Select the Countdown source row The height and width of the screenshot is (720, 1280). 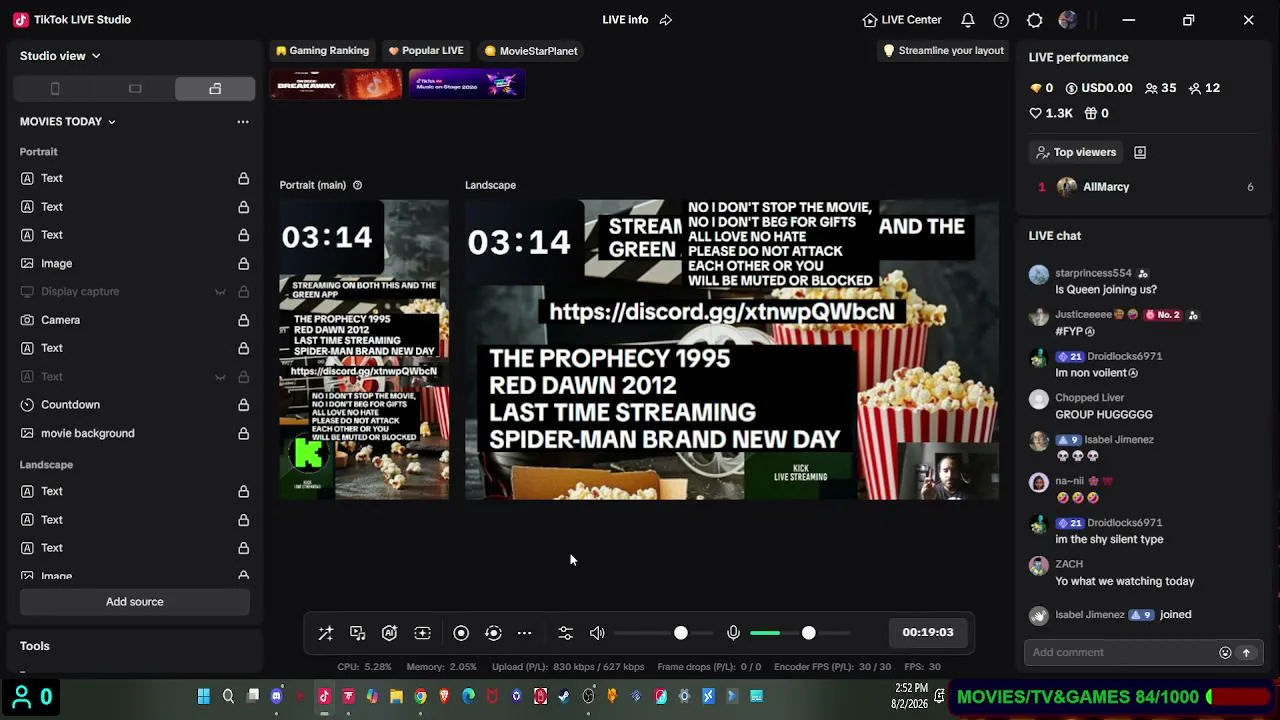[x=135, y=405]
